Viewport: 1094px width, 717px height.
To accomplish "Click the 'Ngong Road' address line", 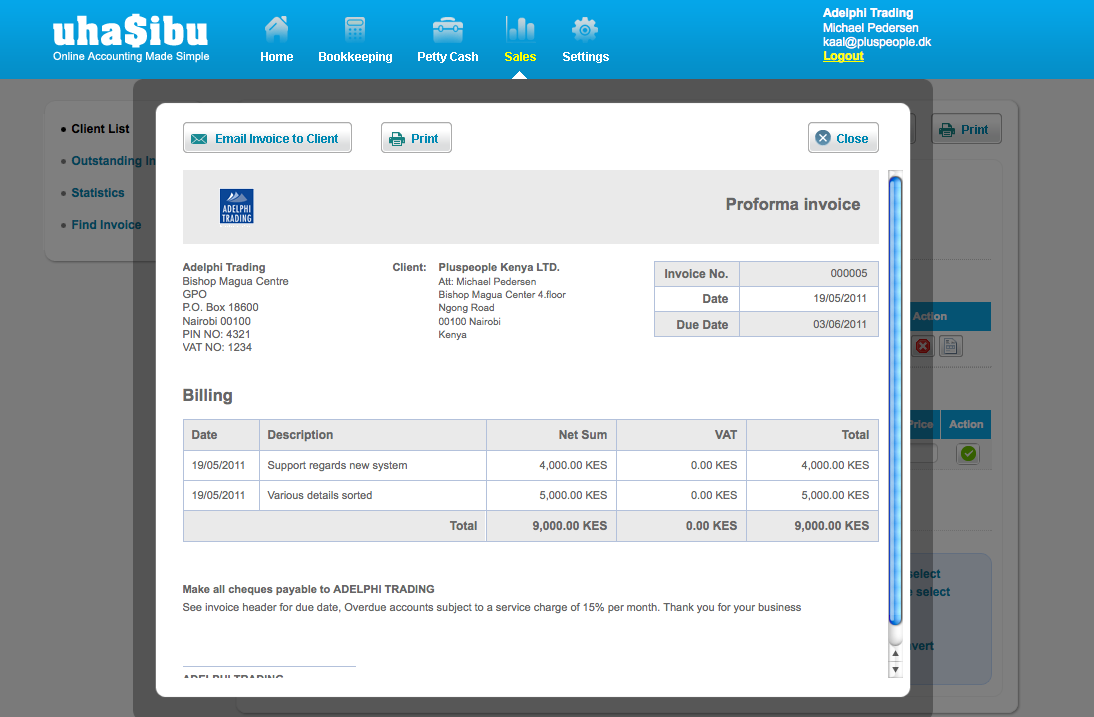I will point(466,308).
